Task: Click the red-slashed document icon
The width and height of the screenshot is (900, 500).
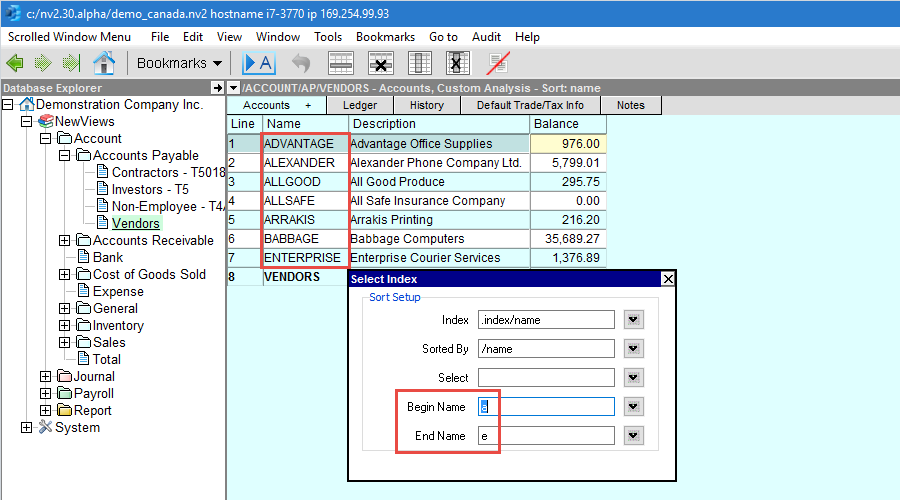Action: (497, 63)
